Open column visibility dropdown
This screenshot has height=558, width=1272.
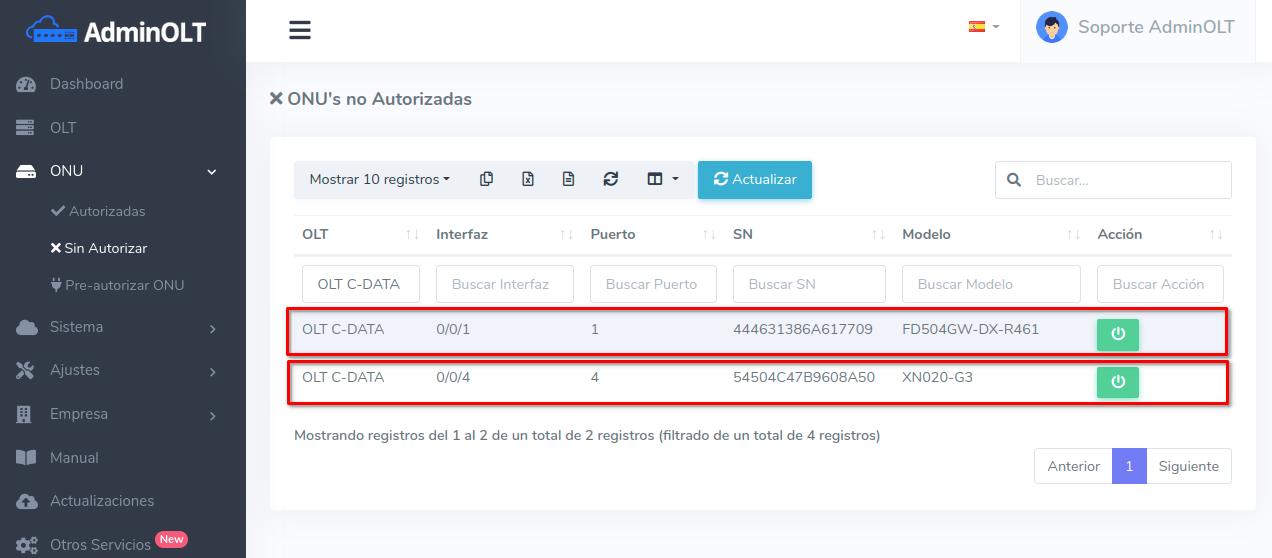662,179
